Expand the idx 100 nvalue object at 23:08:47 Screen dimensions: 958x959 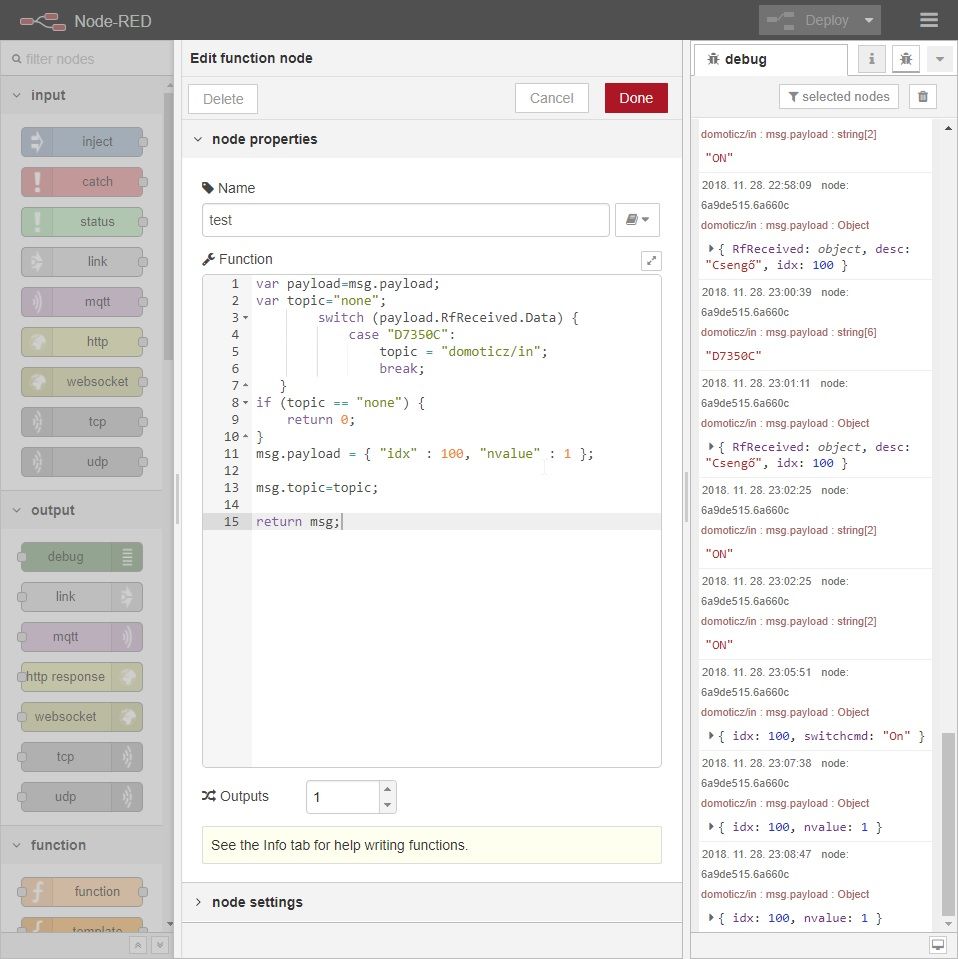[711, 918]
